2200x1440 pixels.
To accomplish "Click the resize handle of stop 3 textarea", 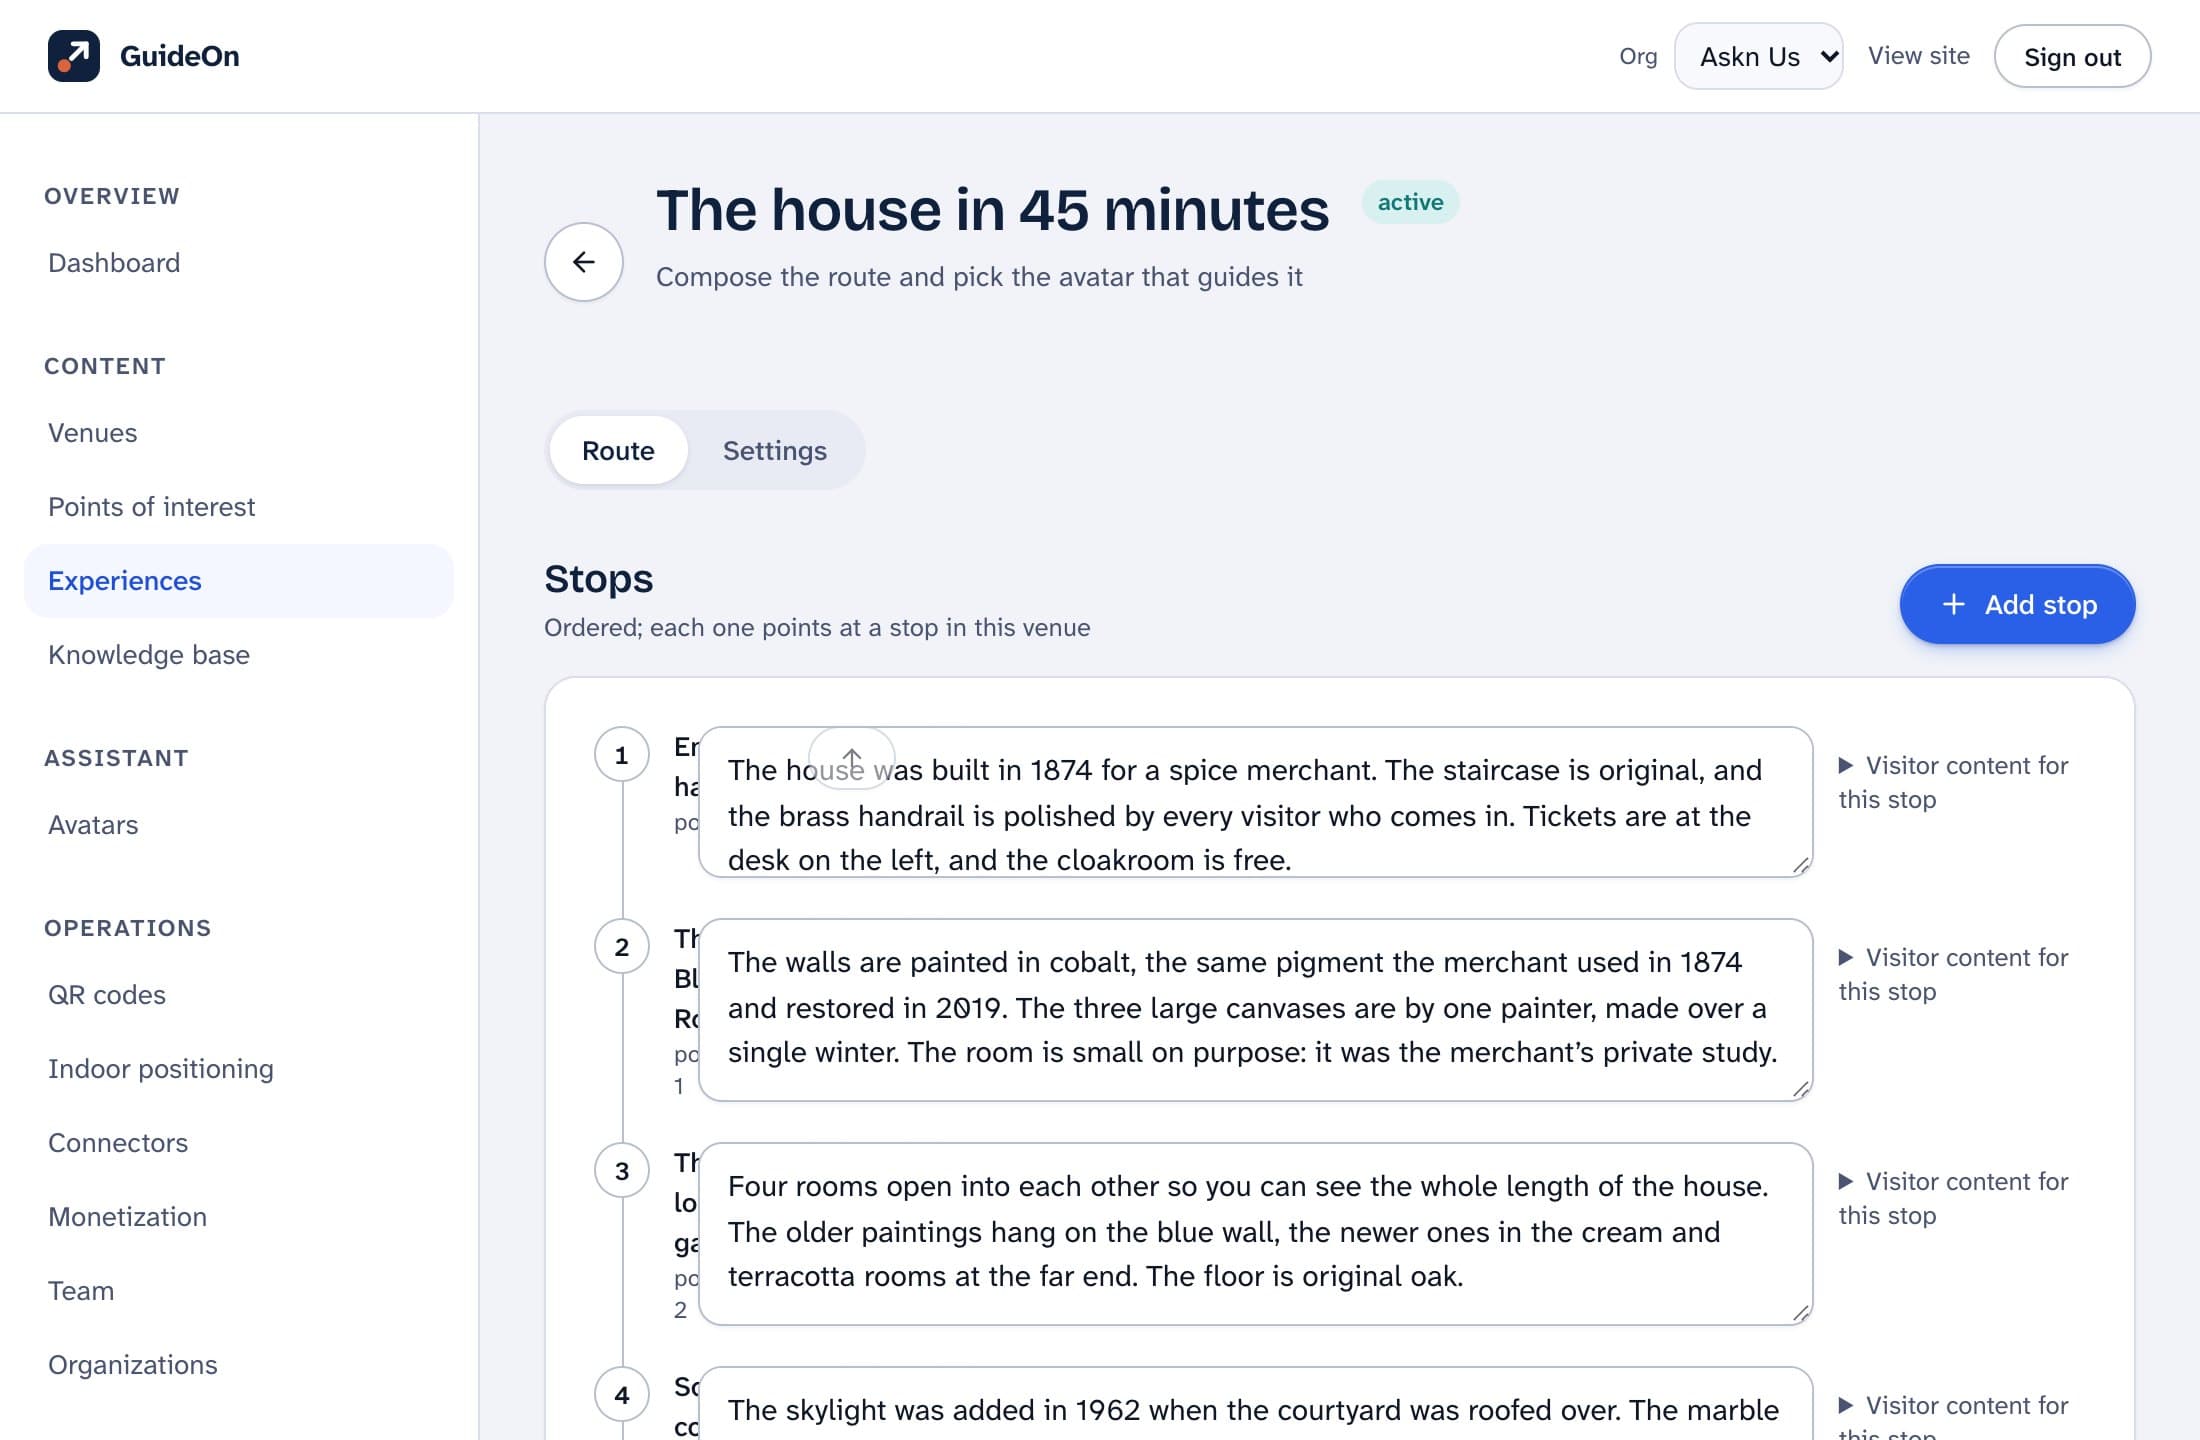I will click(1801, 1314).
